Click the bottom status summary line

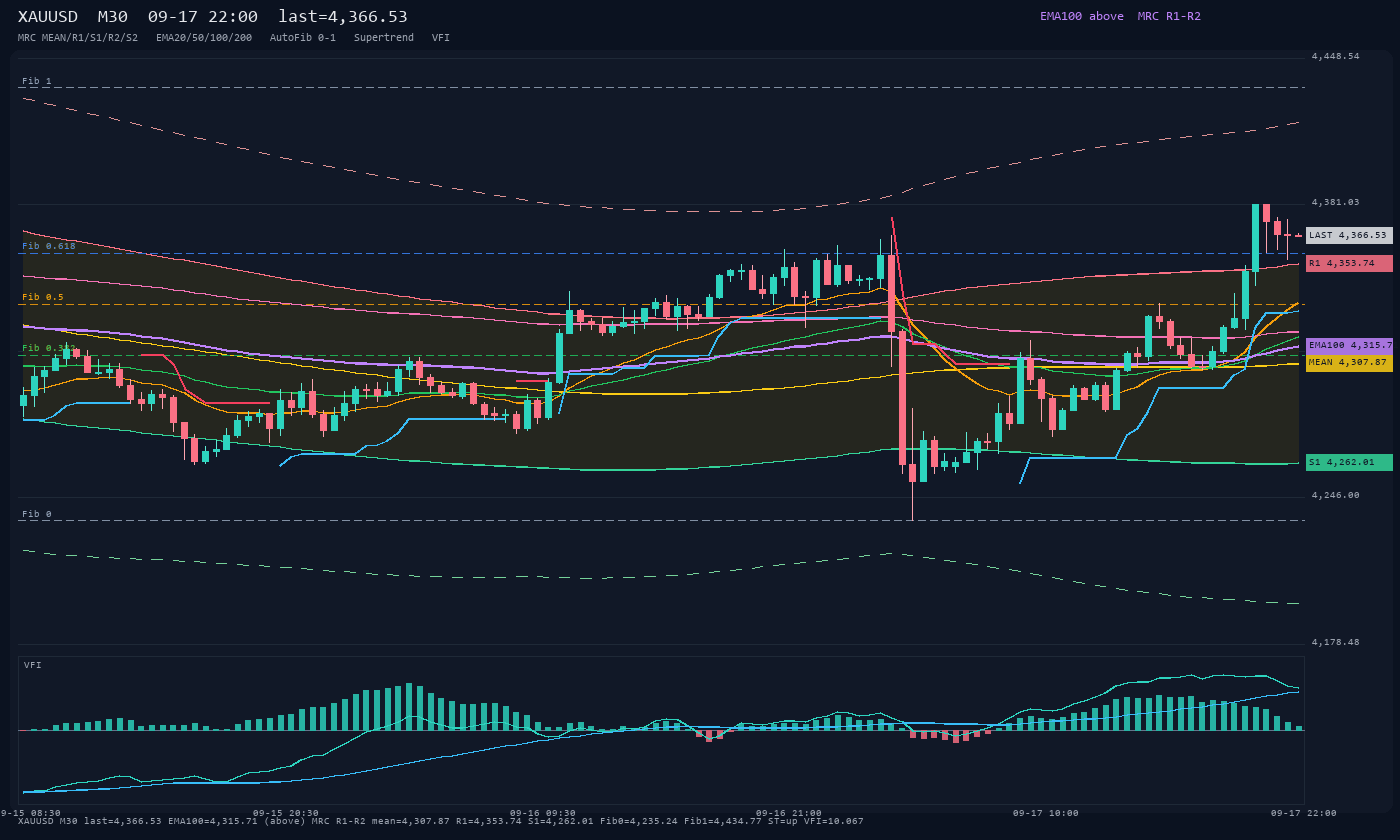click(441, 821)
